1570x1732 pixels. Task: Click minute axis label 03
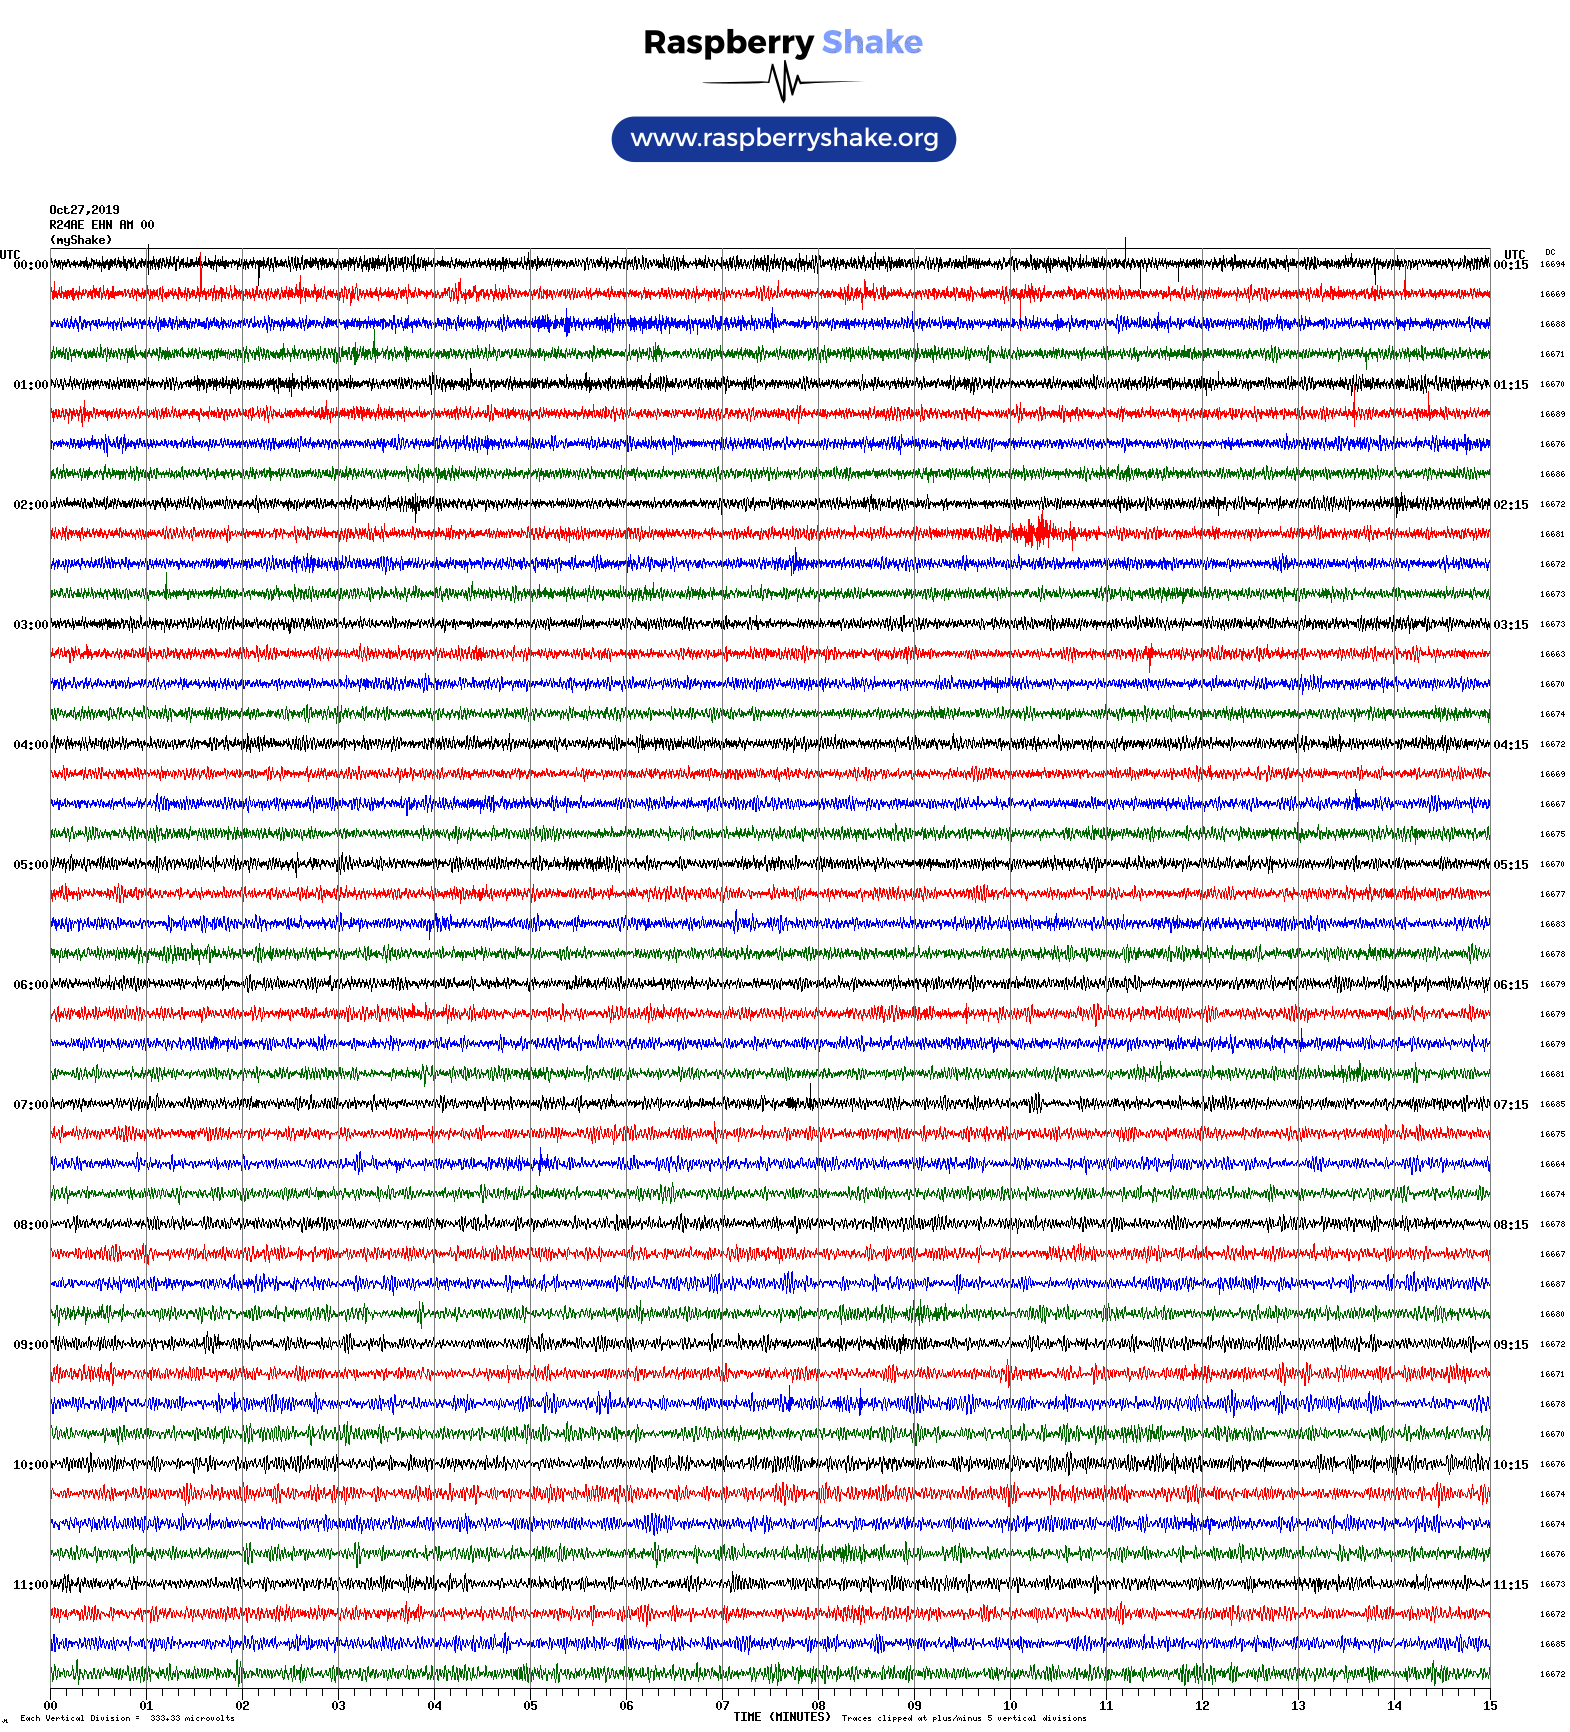[x=338, y=1706]
